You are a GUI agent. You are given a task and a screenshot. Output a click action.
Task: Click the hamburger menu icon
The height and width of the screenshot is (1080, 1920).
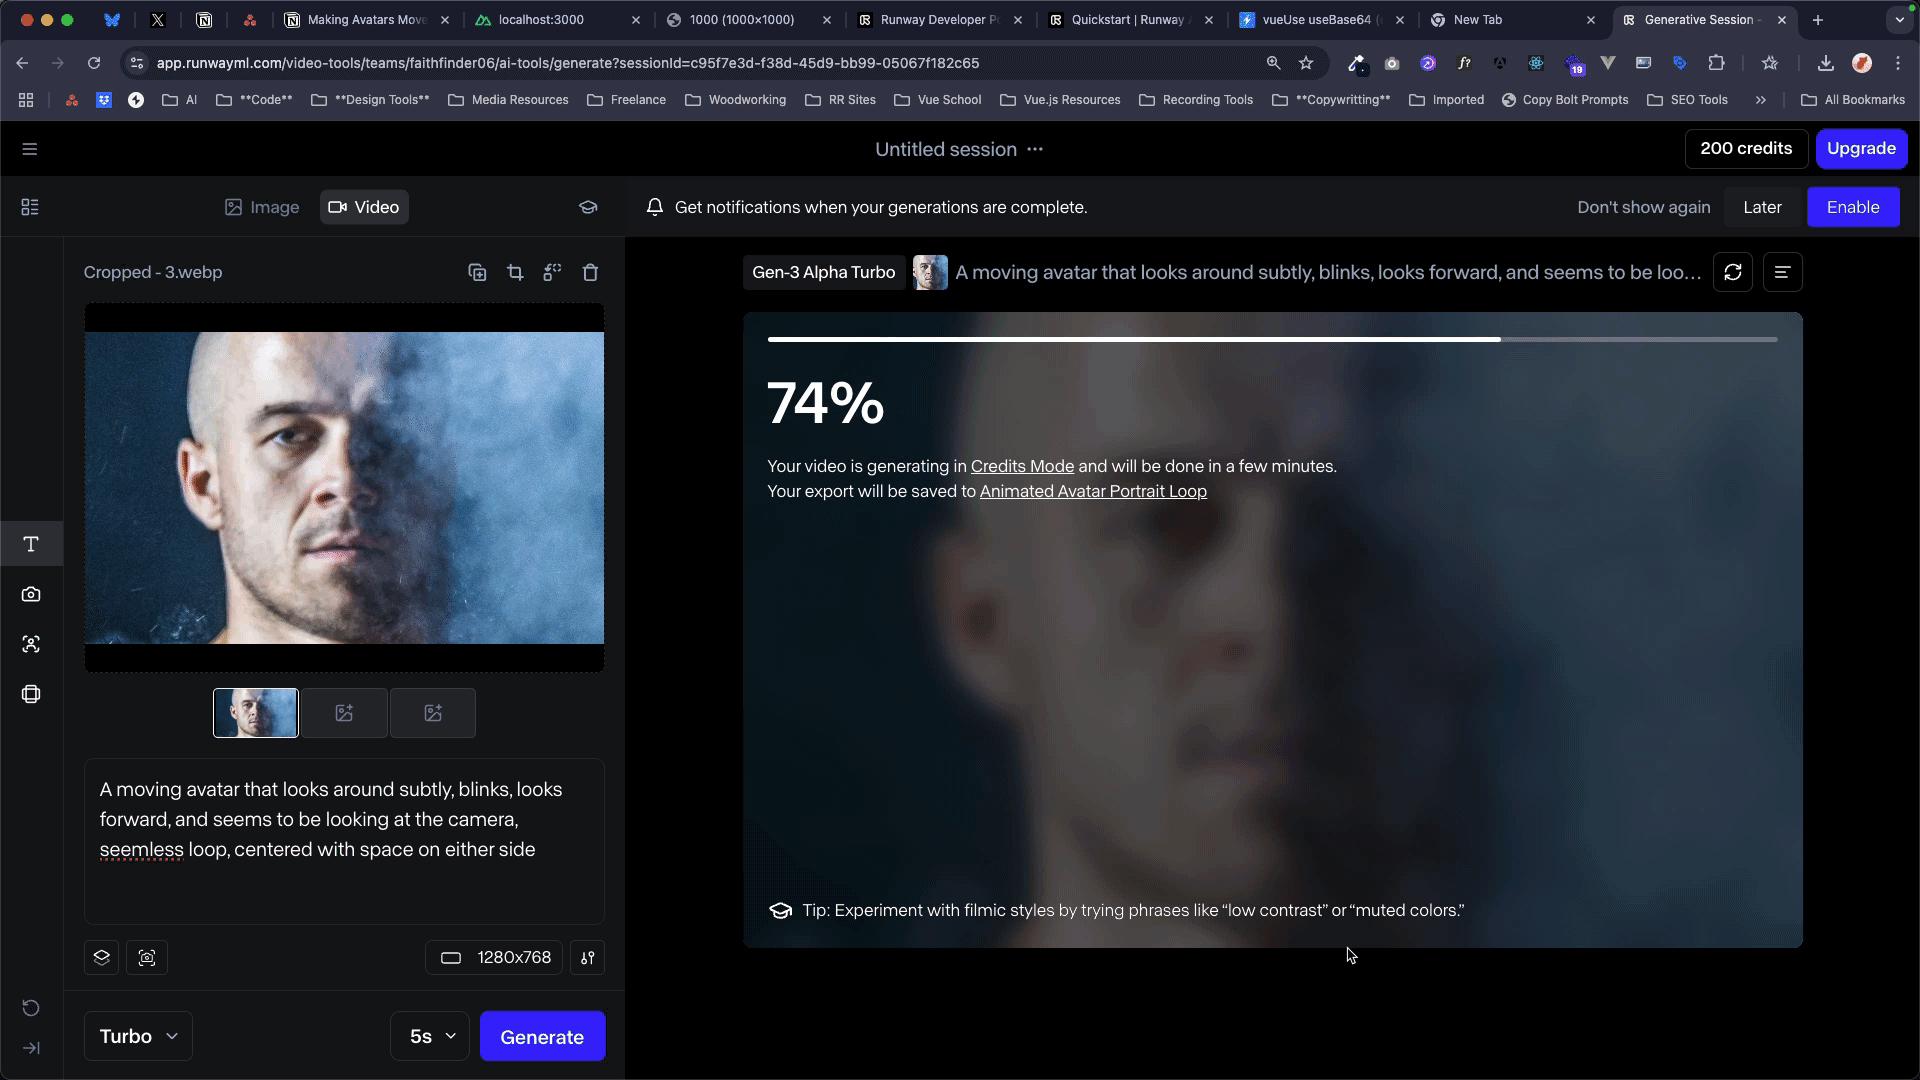[x=30, y=149]
